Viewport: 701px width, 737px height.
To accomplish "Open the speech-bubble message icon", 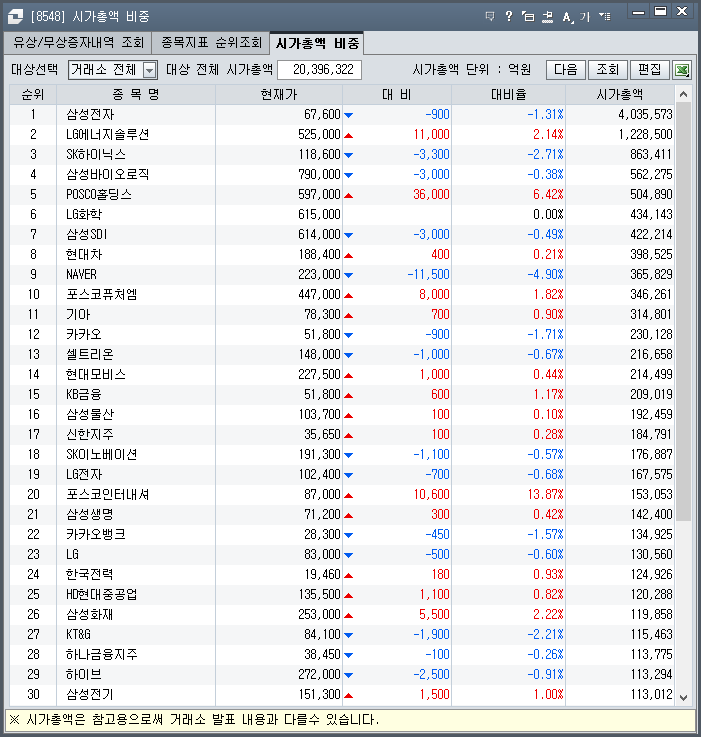I will 490,17.
